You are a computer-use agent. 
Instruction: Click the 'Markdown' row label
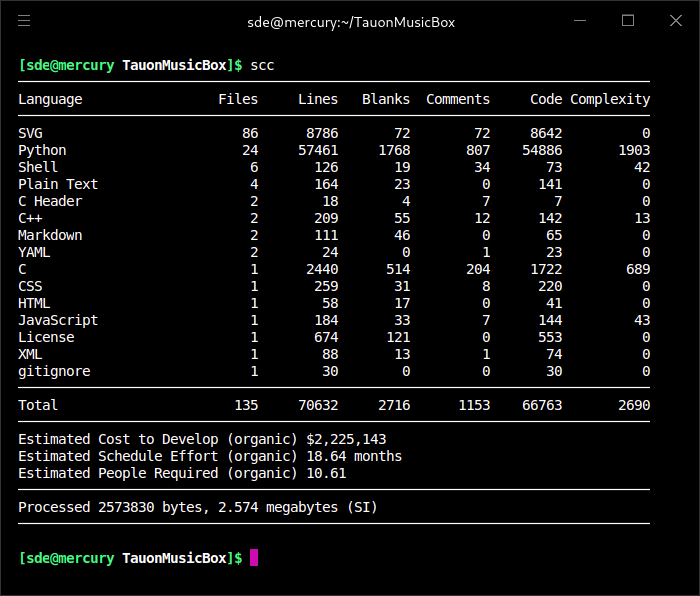click(50, 235)
